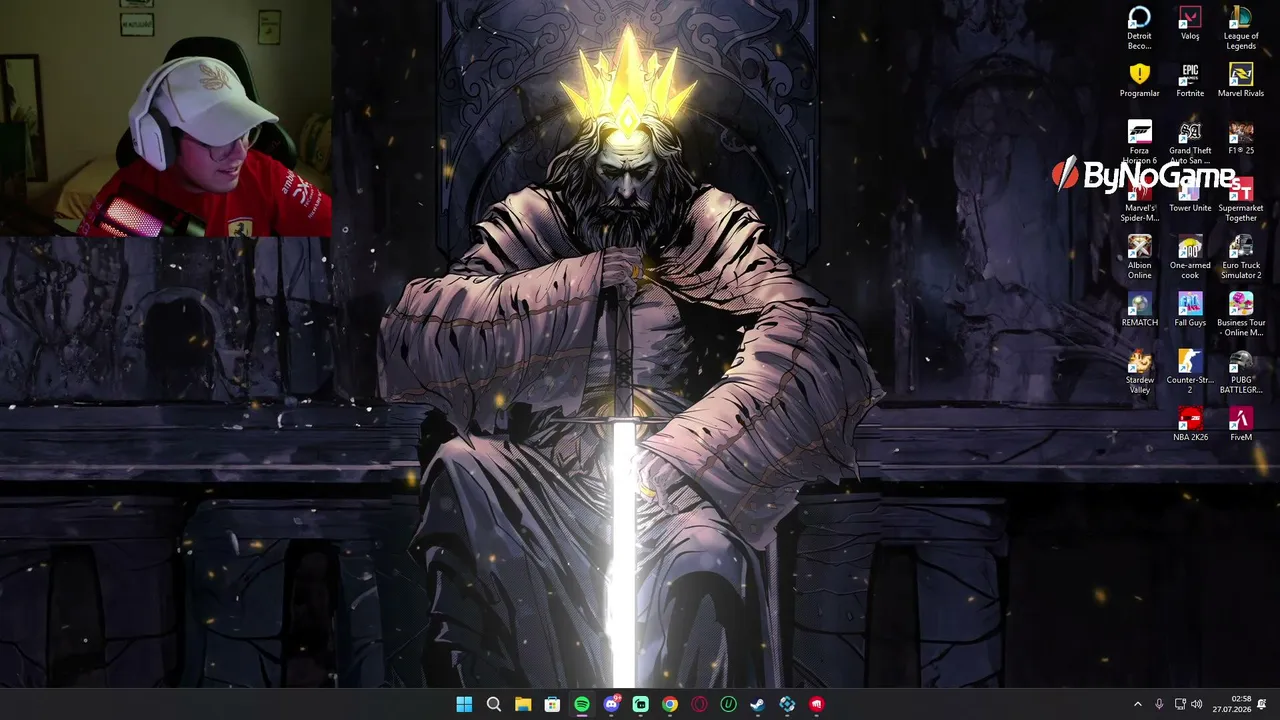Click the microphone tray icon
Screen dimensions: 1280x720
tap(1159, 704)
